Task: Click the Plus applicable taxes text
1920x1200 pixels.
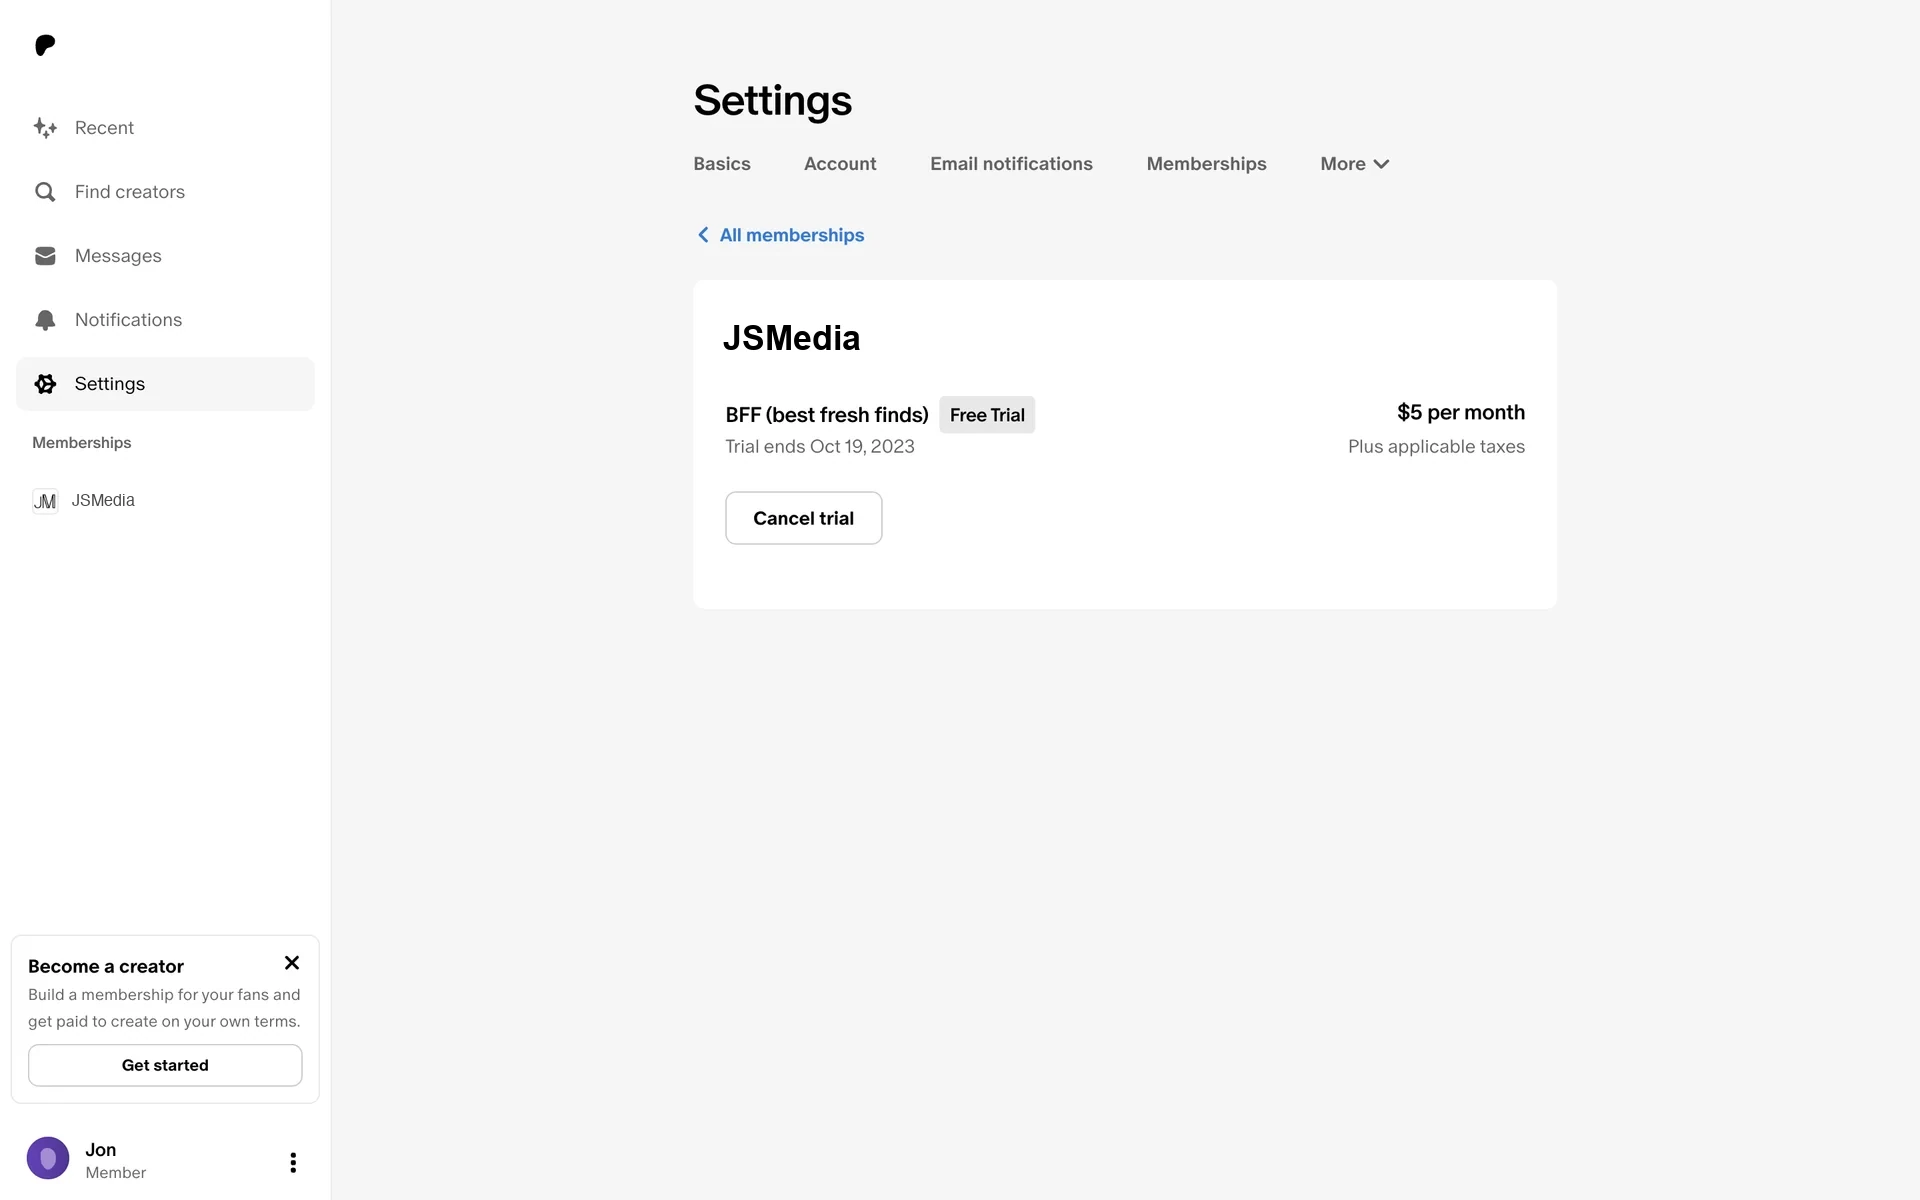Action: 1436,447
